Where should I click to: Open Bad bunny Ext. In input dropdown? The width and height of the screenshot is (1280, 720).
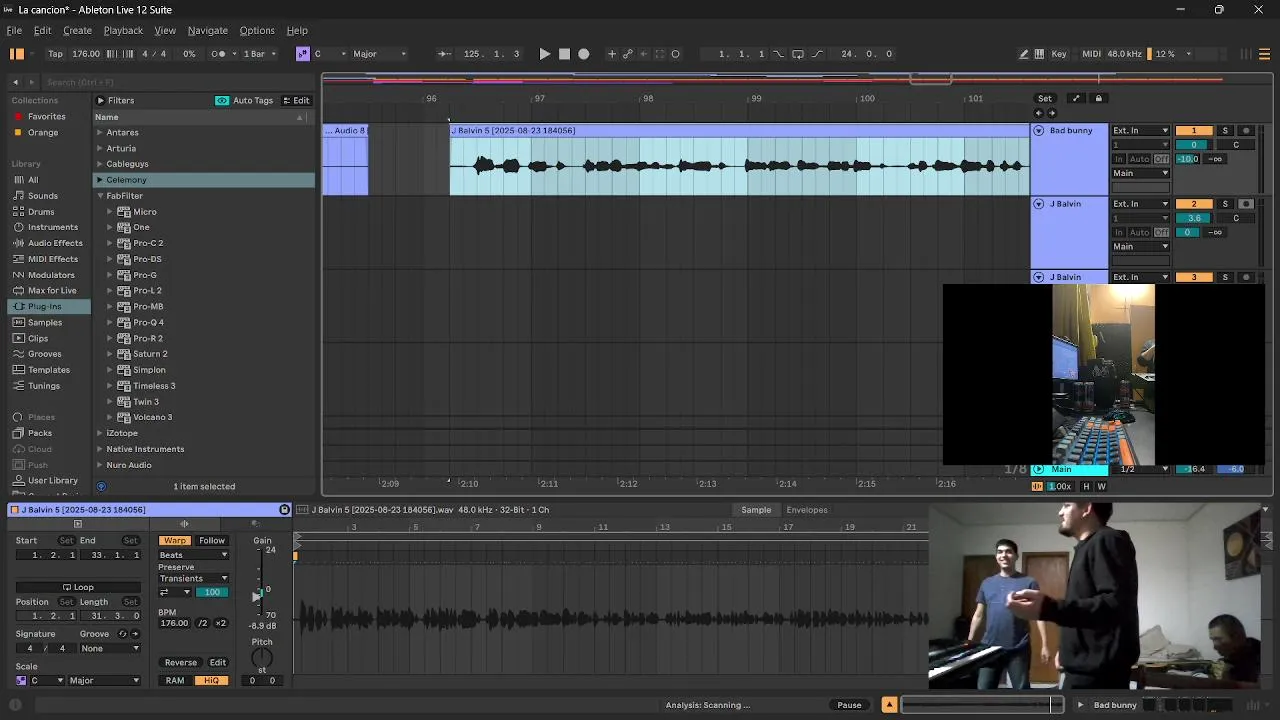tap(1140, 131)
